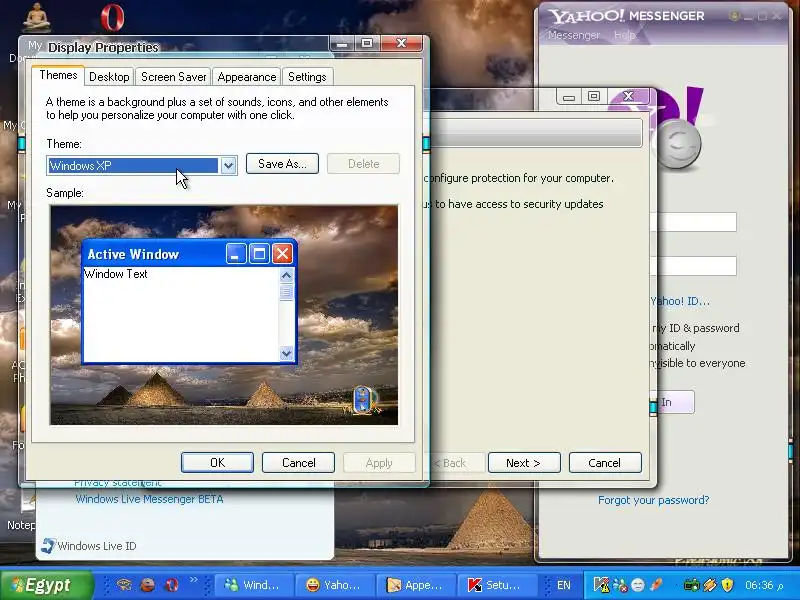Click Yahoo Messenger smiley tray icon
Image resolution: width=800 pixels, height=600 pixels.
coord(638,585)
